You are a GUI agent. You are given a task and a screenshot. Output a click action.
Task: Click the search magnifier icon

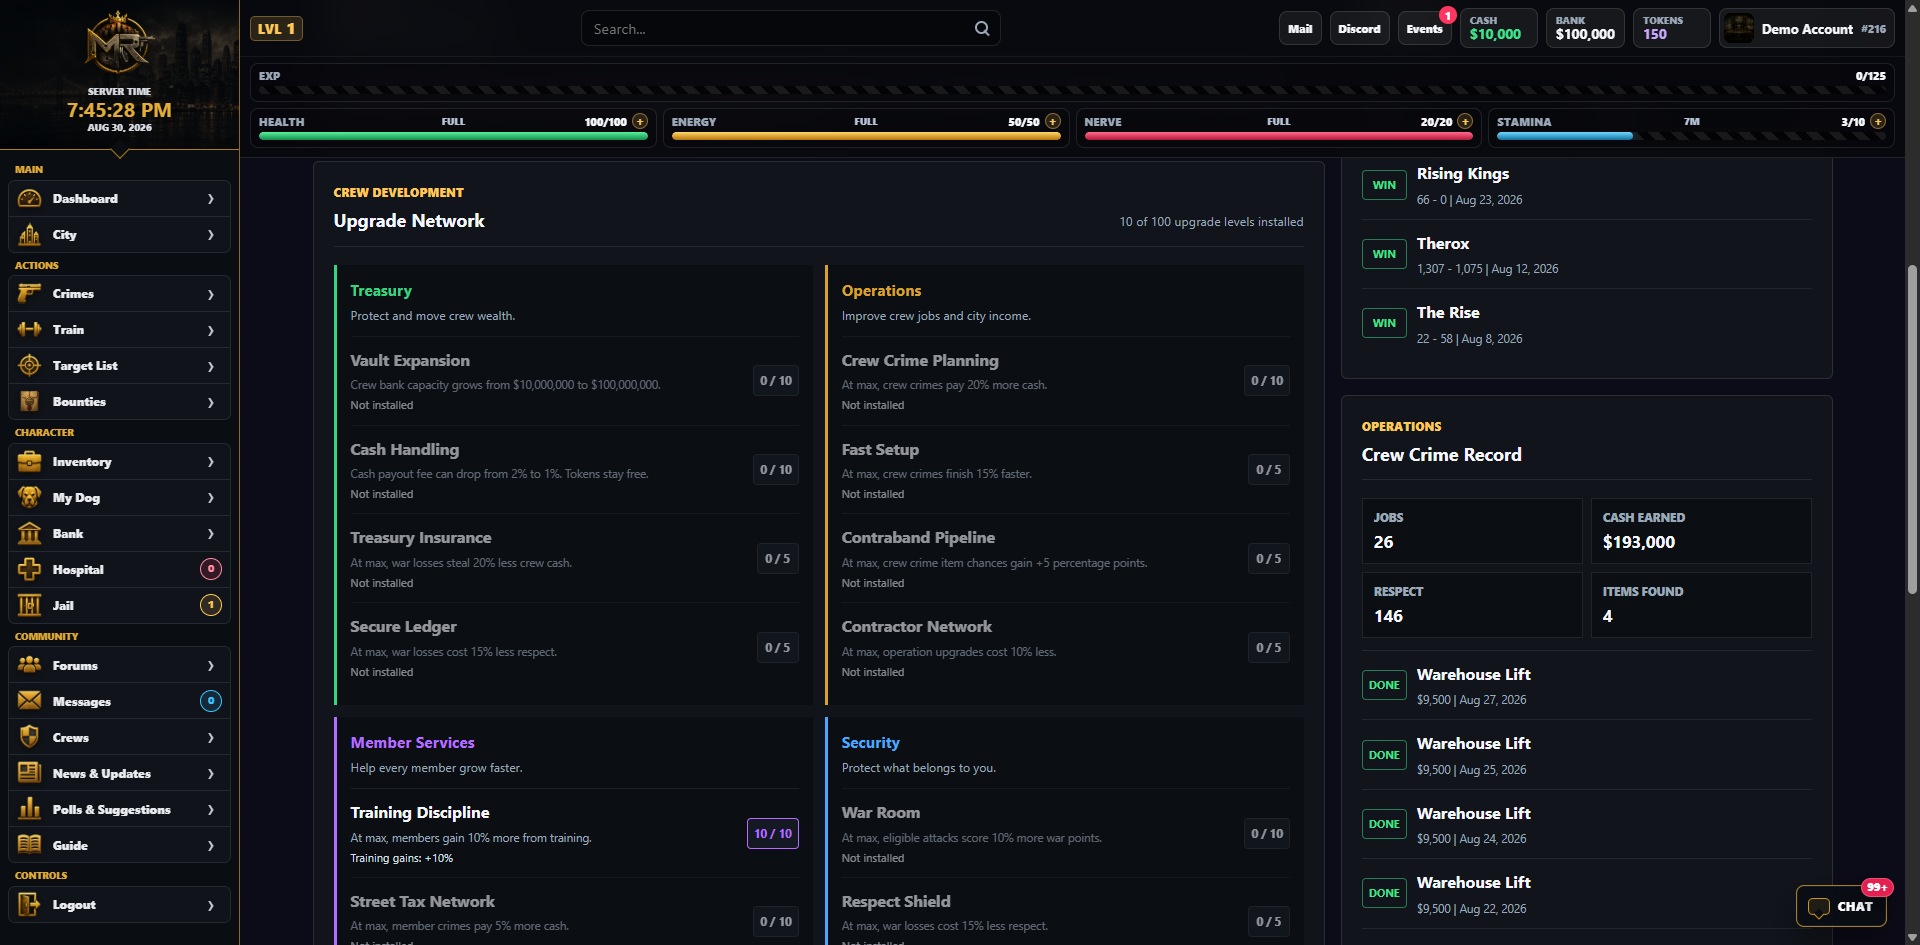[x=982, y=29]
